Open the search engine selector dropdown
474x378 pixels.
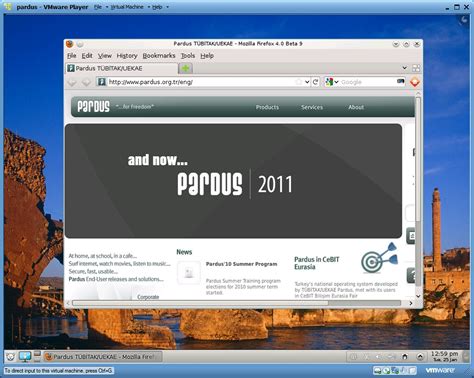coord(331,82)
